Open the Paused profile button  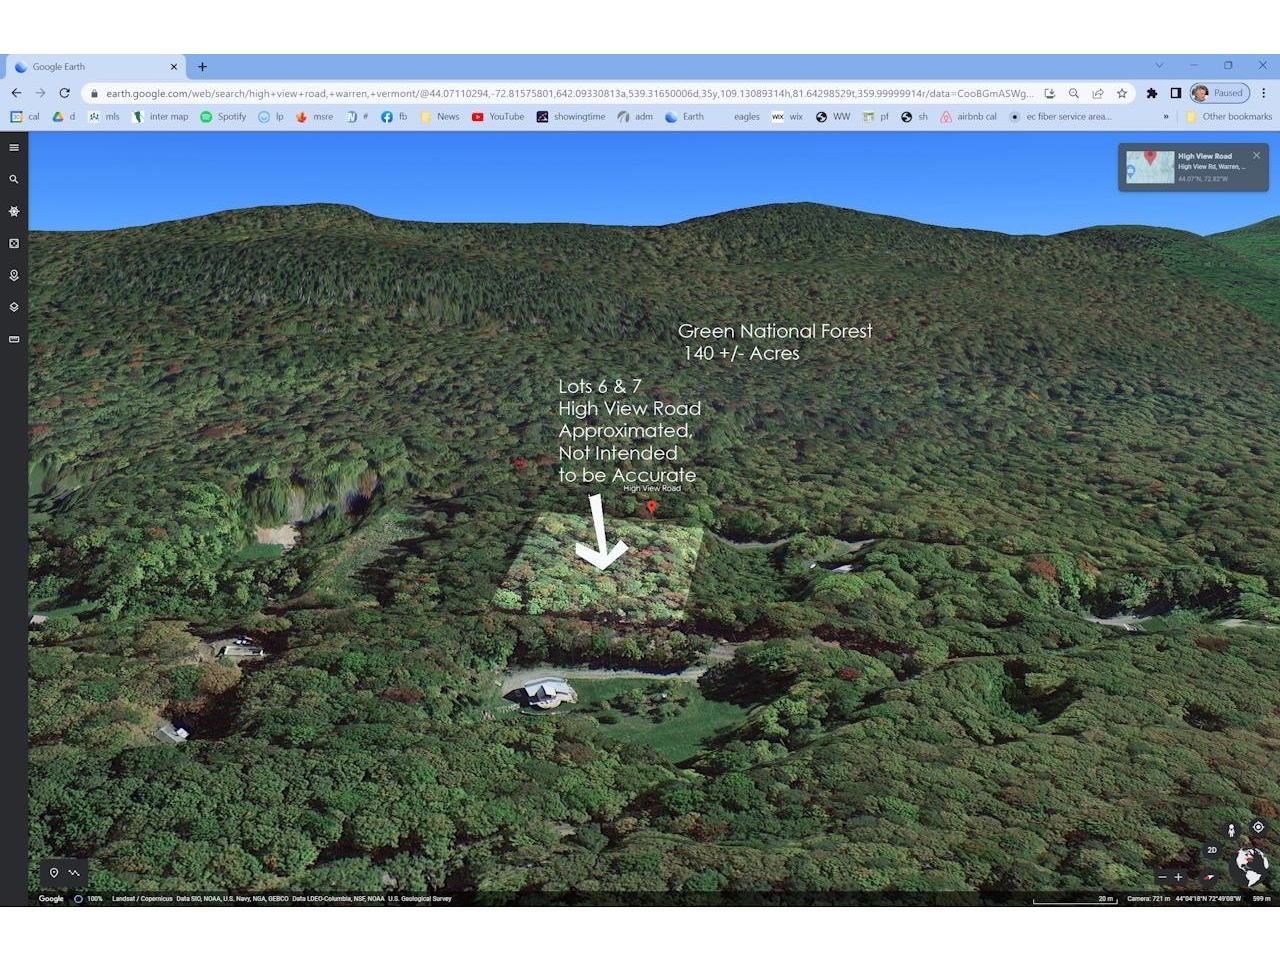click(x=1220, y=93)
